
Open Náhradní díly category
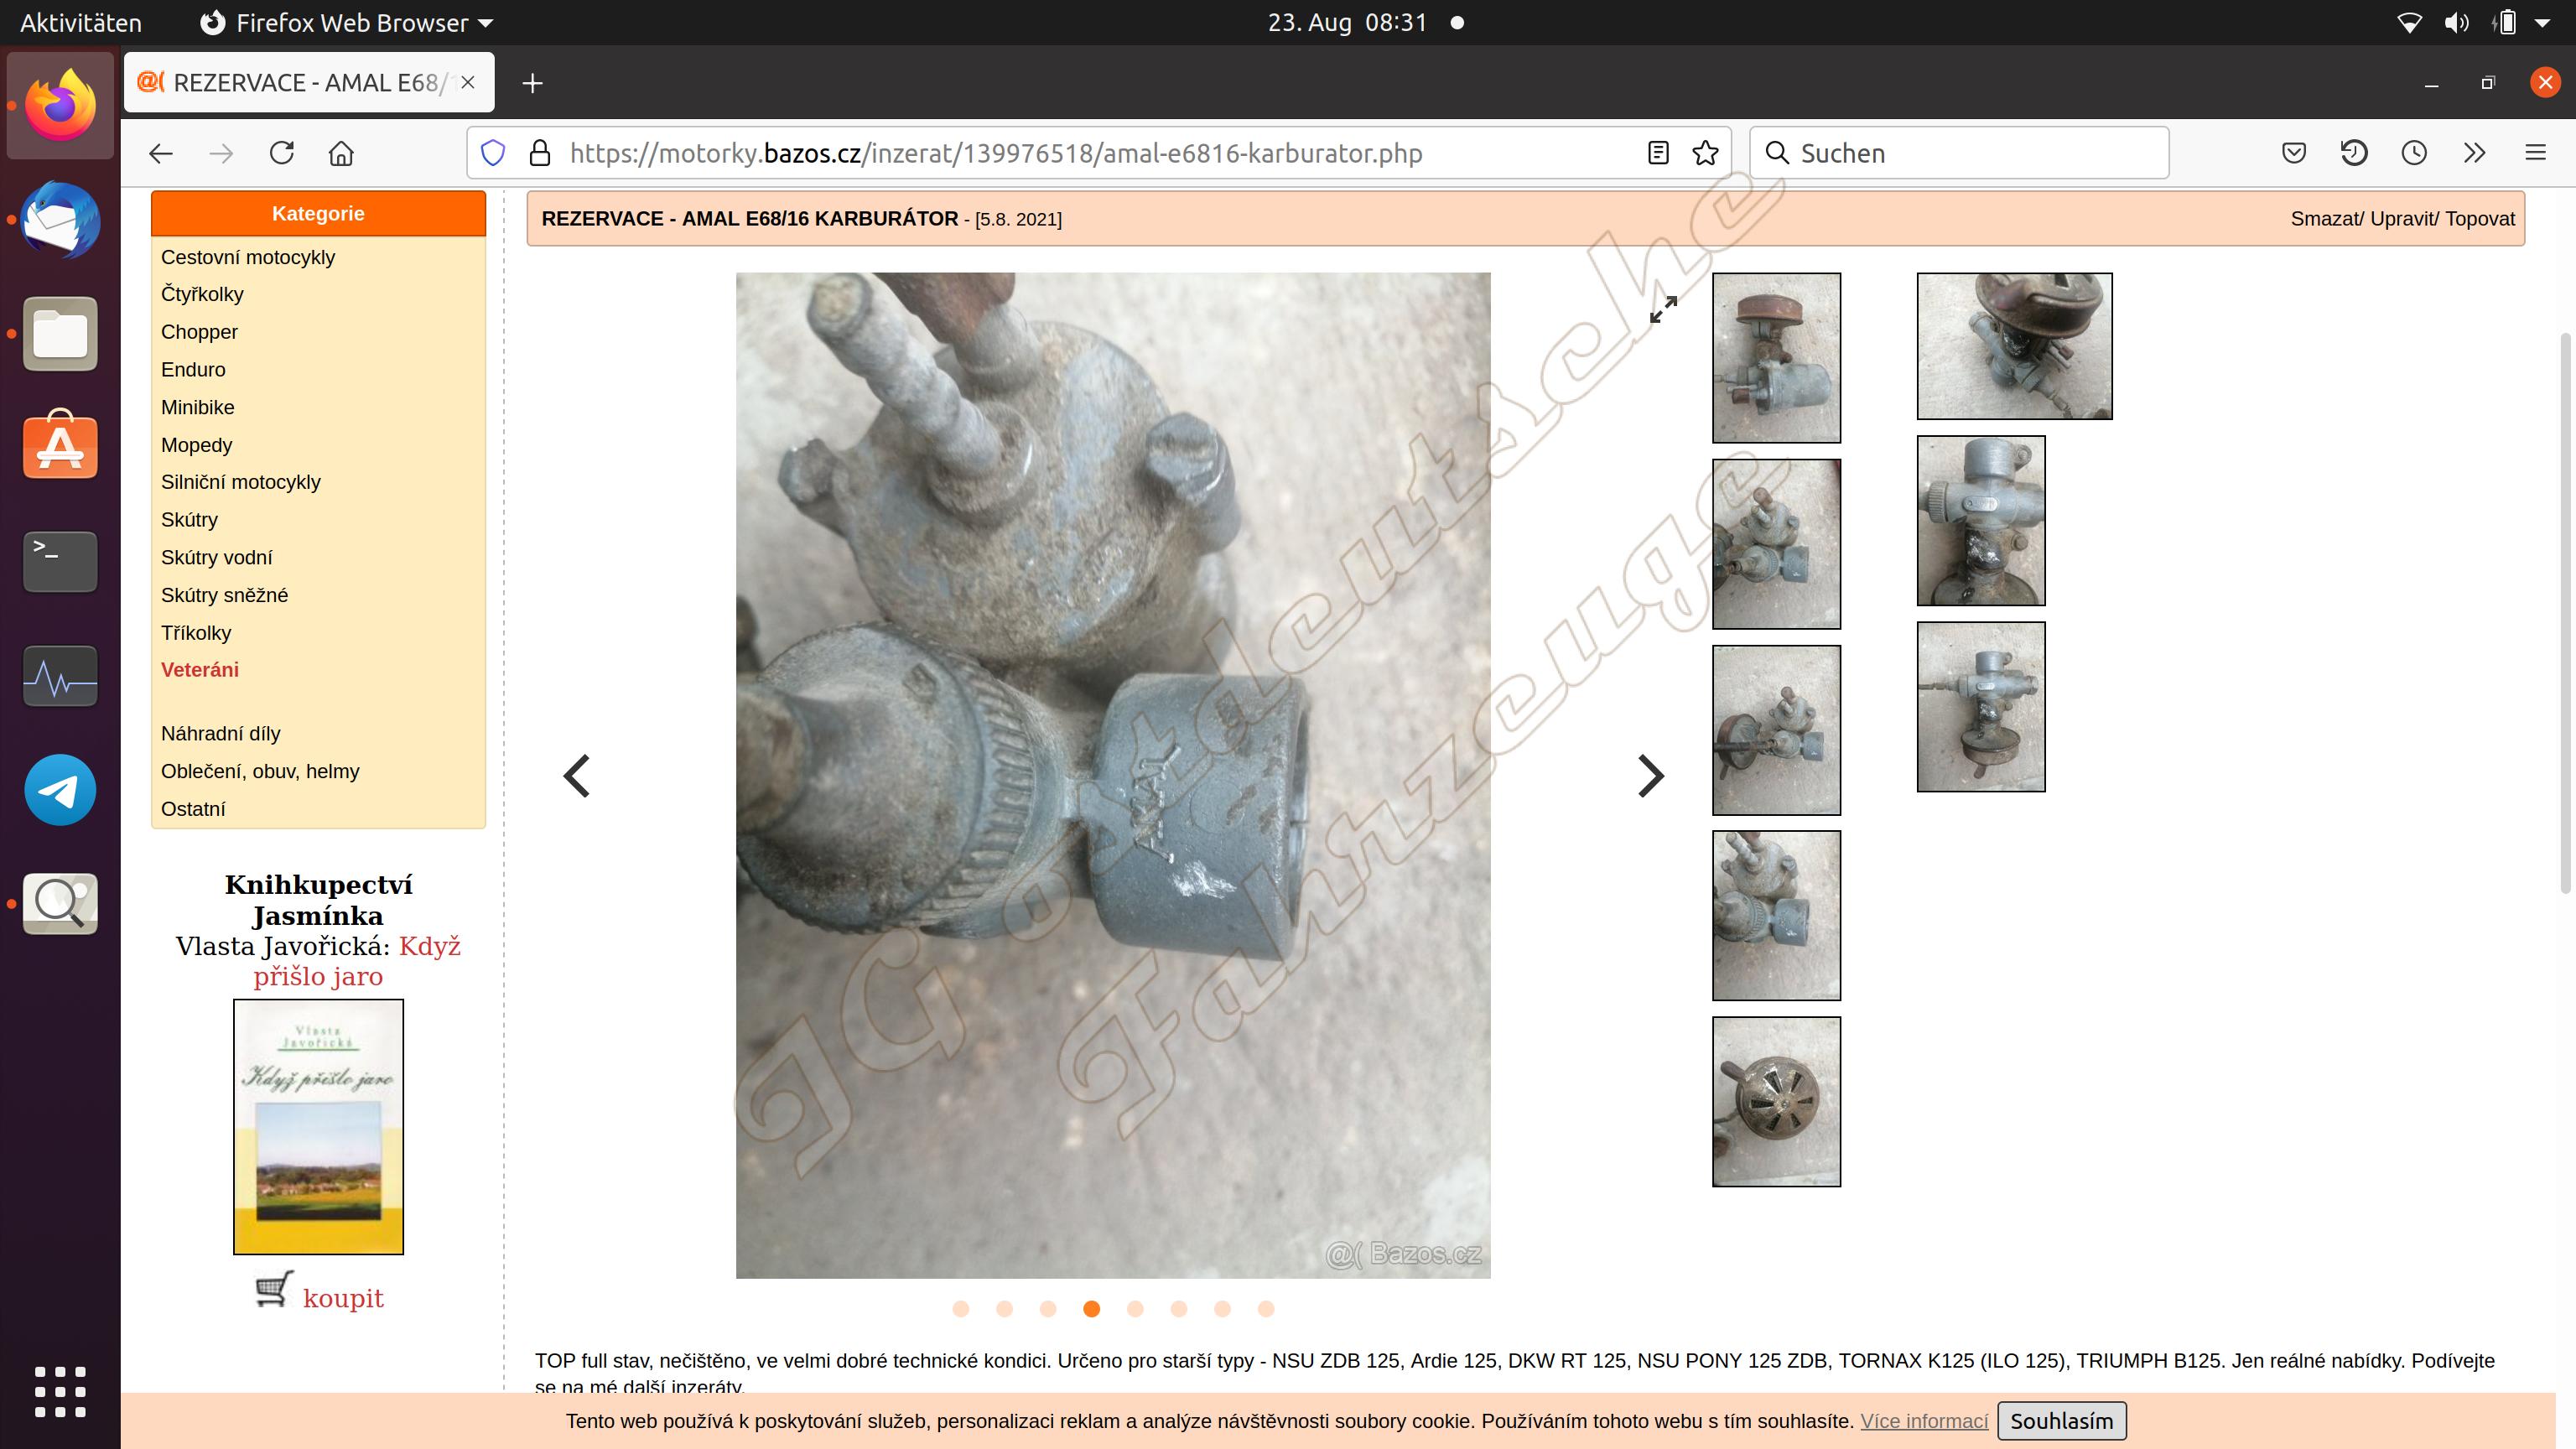pos(220,734)
